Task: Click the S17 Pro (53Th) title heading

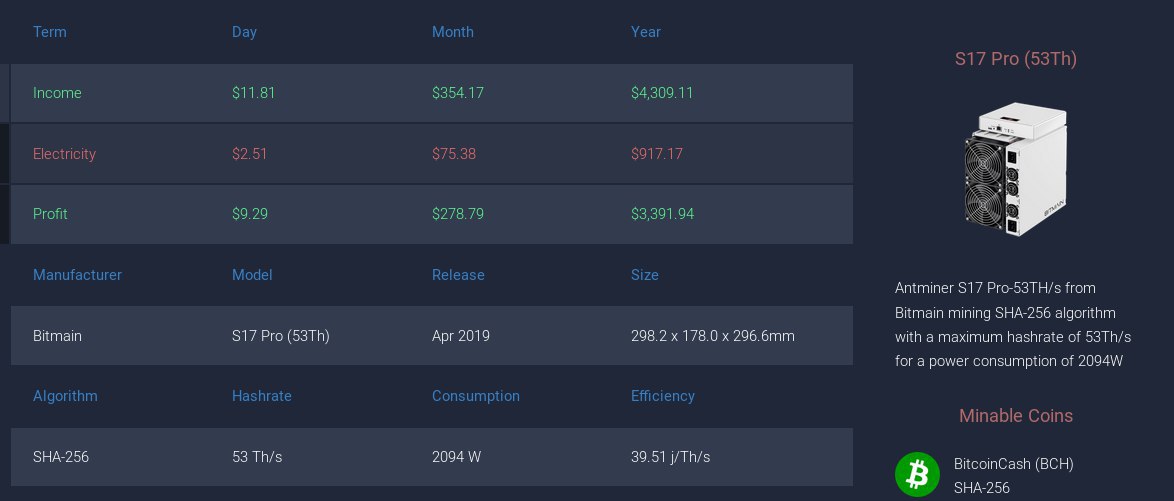Action: tap(1015, 58)
